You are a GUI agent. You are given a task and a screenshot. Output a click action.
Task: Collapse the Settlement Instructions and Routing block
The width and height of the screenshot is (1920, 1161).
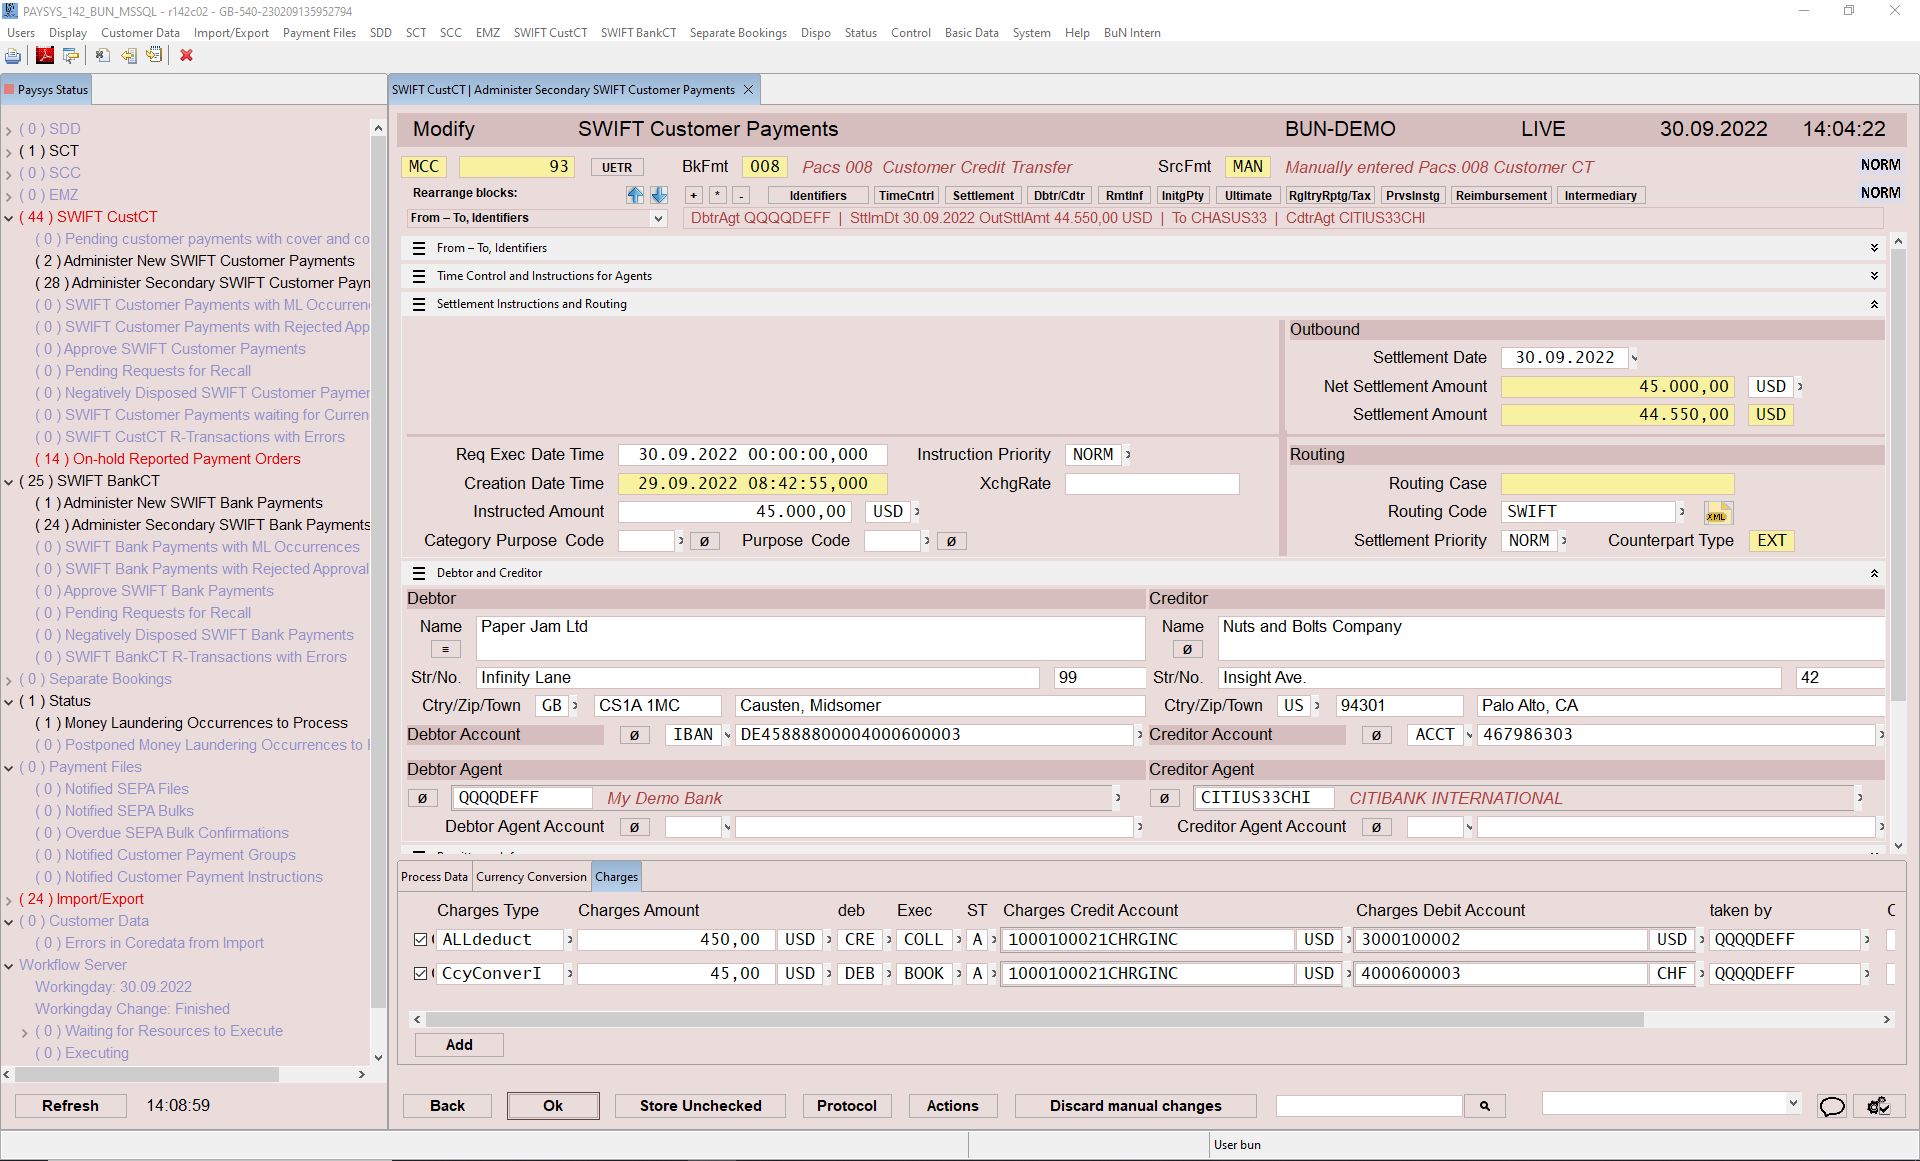click(1874, 304)
